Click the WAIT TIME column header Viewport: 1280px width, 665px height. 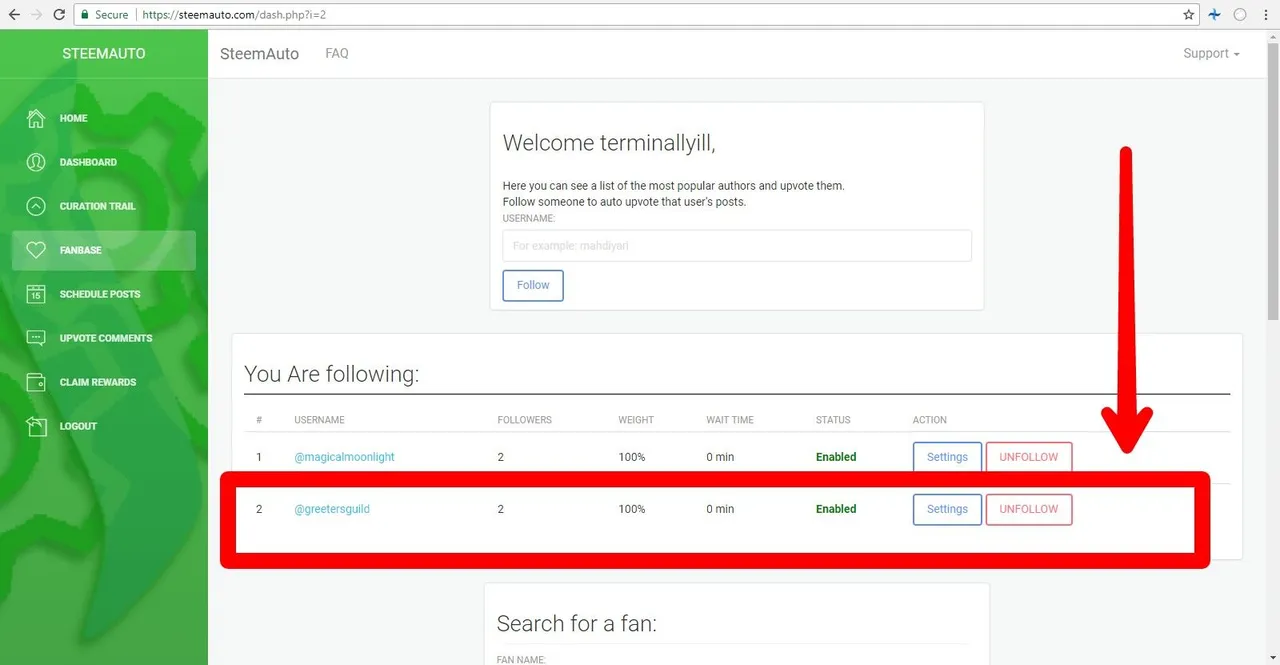[730, 420]
